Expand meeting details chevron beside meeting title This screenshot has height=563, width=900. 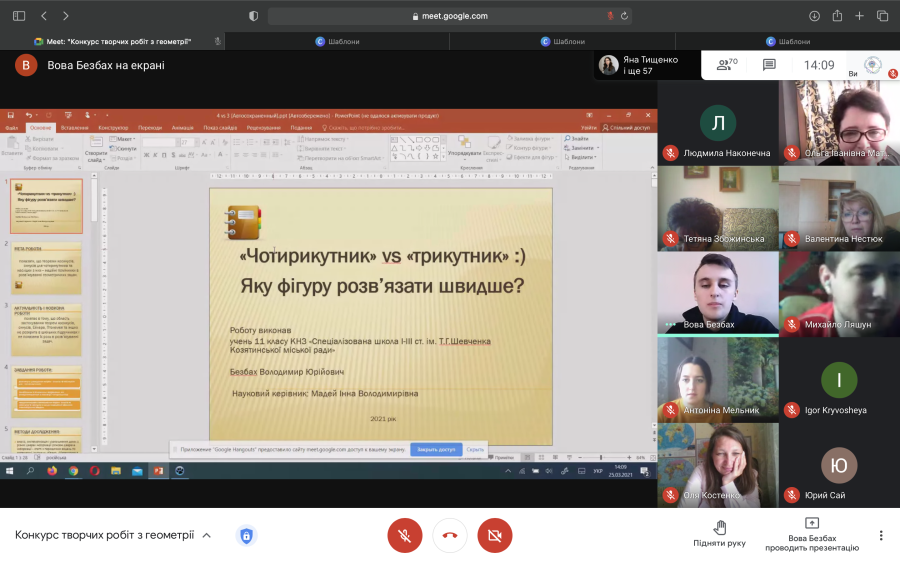pos(207,535)
